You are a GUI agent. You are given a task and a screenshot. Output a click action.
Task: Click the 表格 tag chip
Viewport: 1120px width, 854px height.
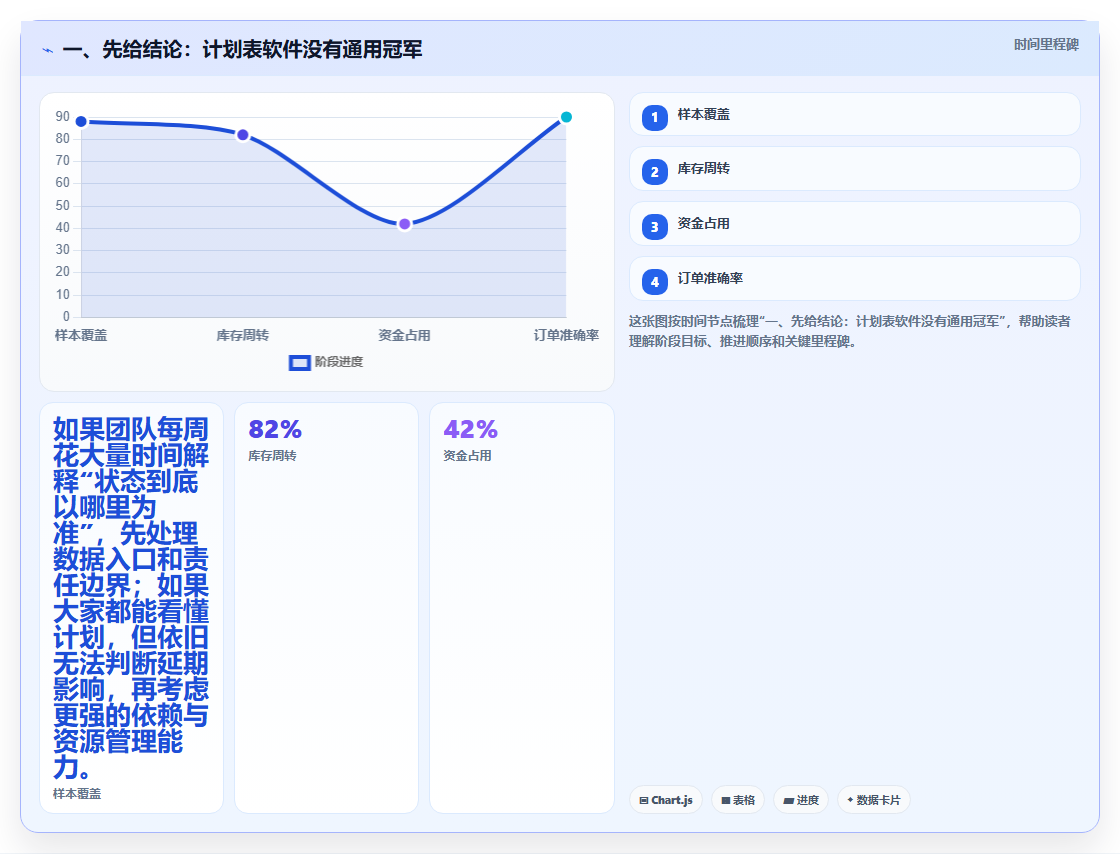738,800
